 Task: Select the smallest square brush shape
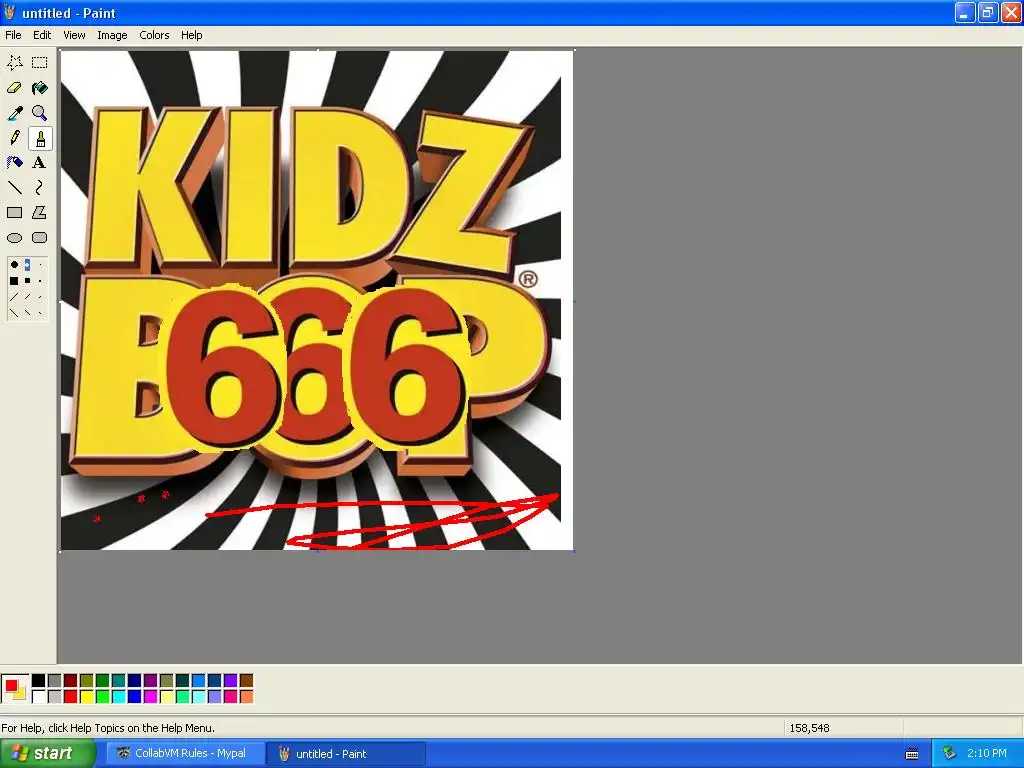[40, 281]
